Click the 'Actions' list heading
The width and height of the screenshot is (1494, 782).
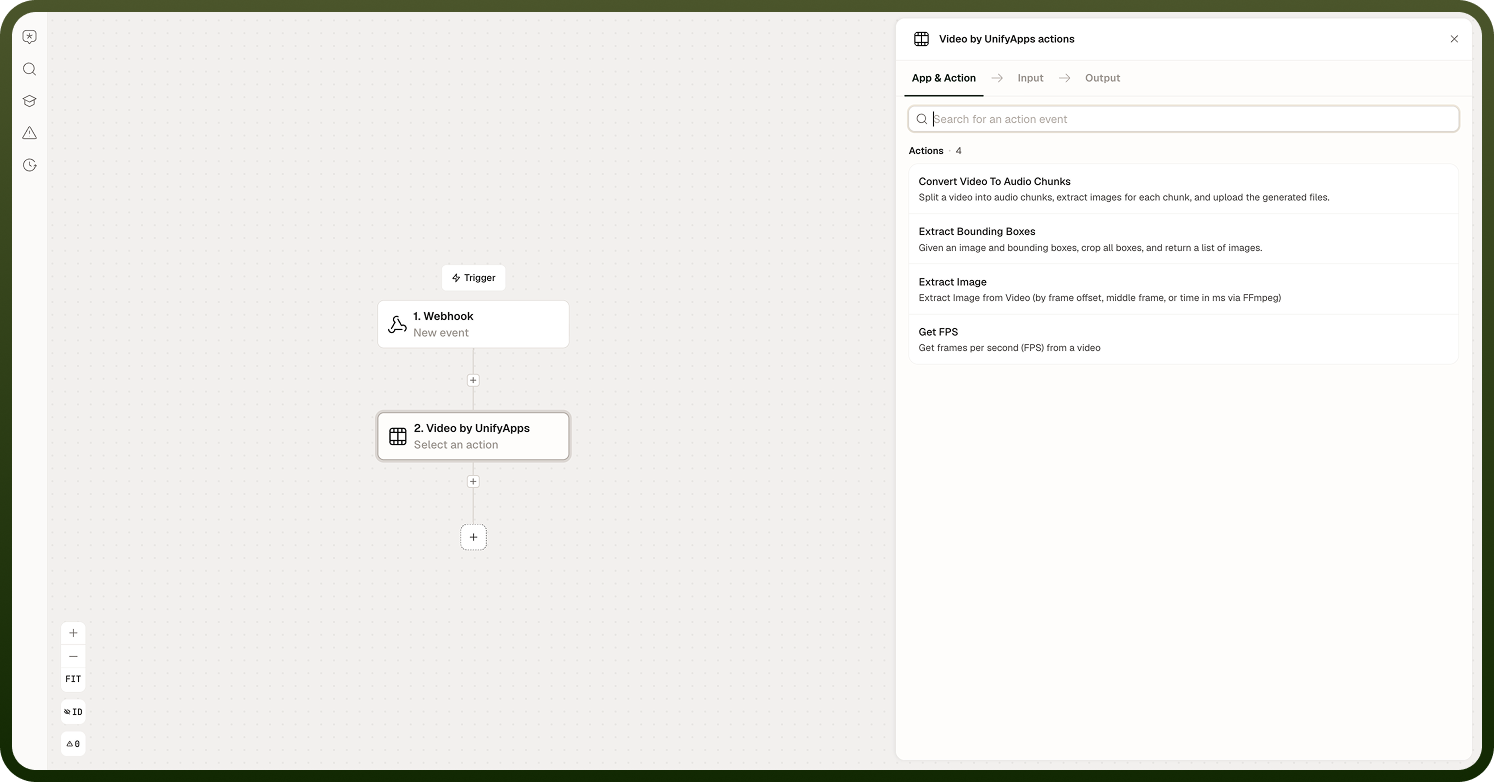coord(926,151)
